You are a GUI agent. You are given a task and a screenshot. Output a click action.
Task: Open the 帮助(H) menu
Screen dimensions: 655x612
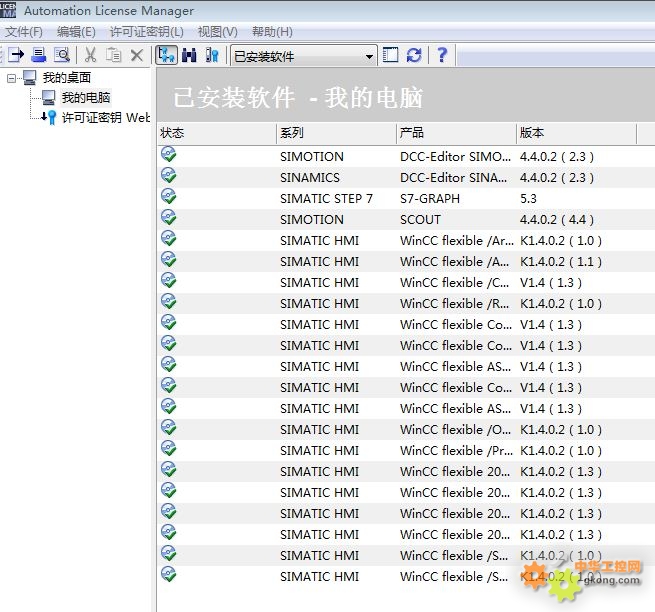(x=272, y=32)
